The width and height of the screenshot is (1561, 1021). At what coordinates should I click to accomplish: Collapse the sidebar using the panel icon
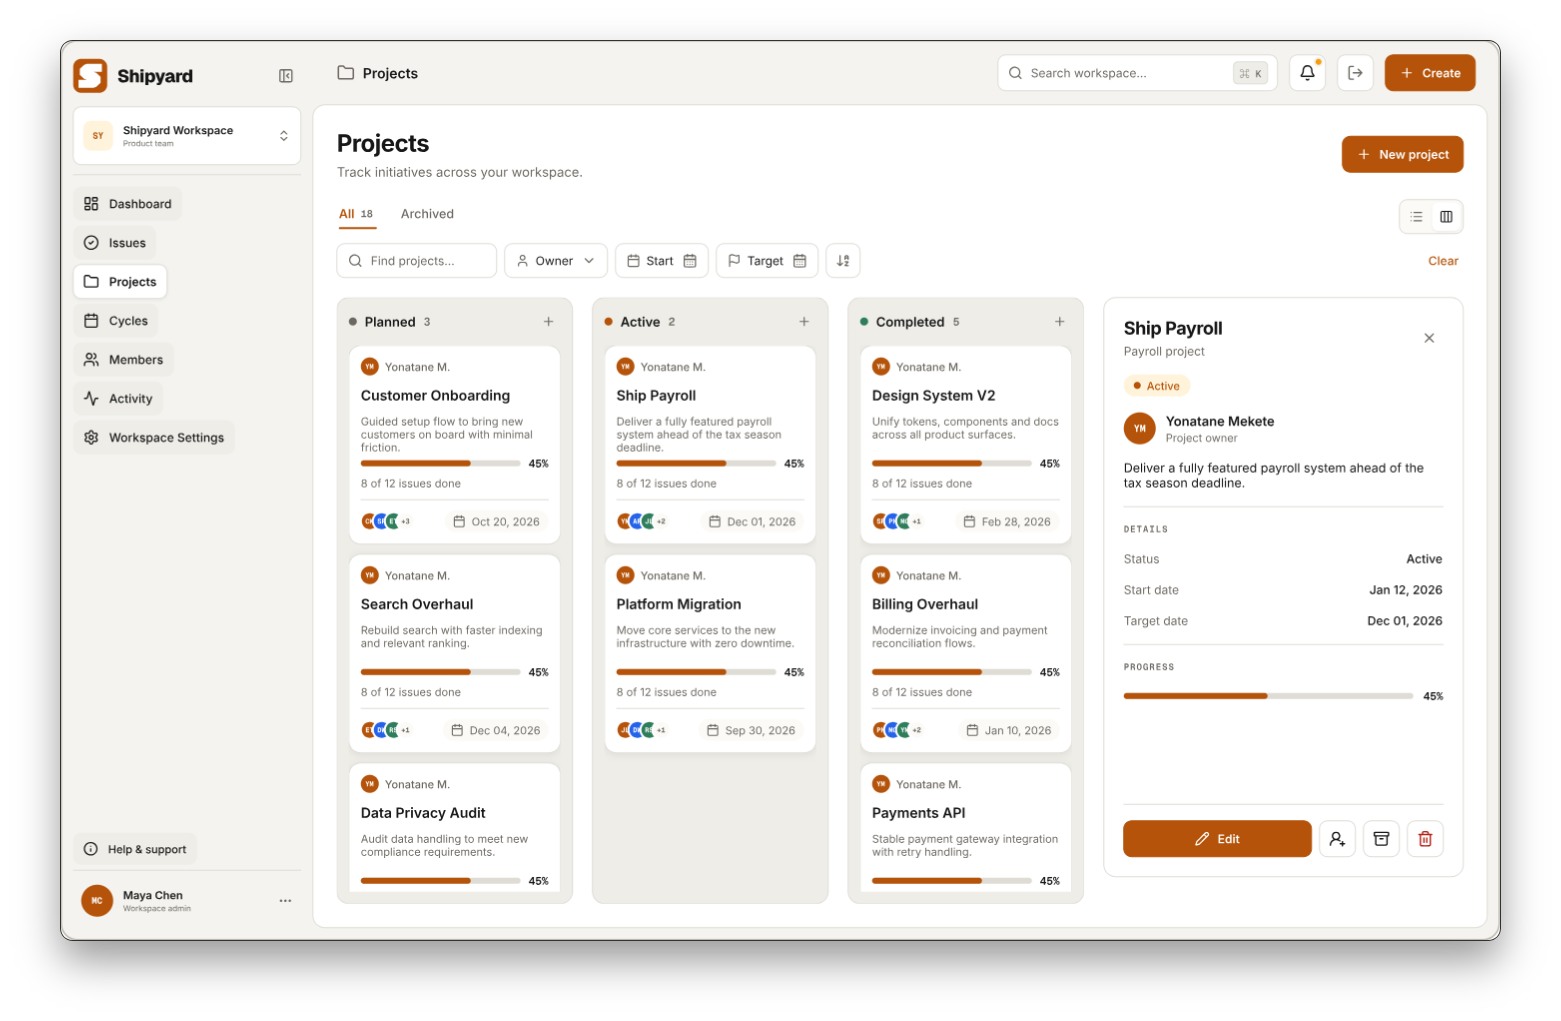coord(286,76)
